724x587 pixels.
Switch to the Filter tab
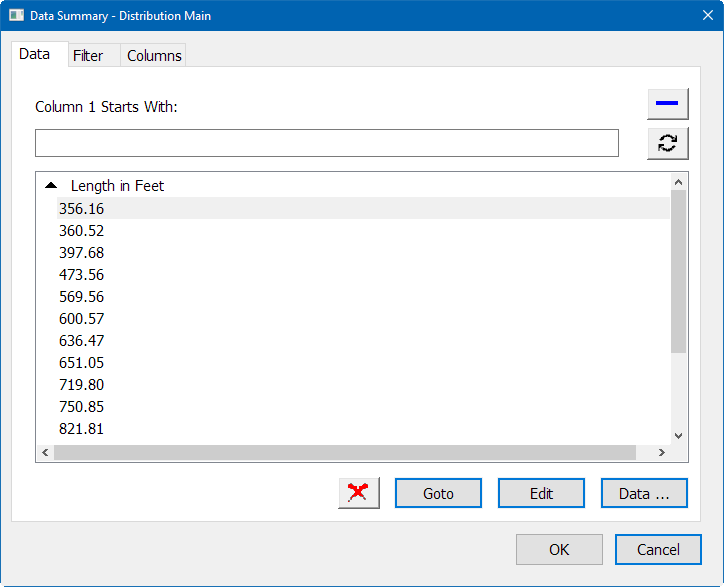coord(88,56)
